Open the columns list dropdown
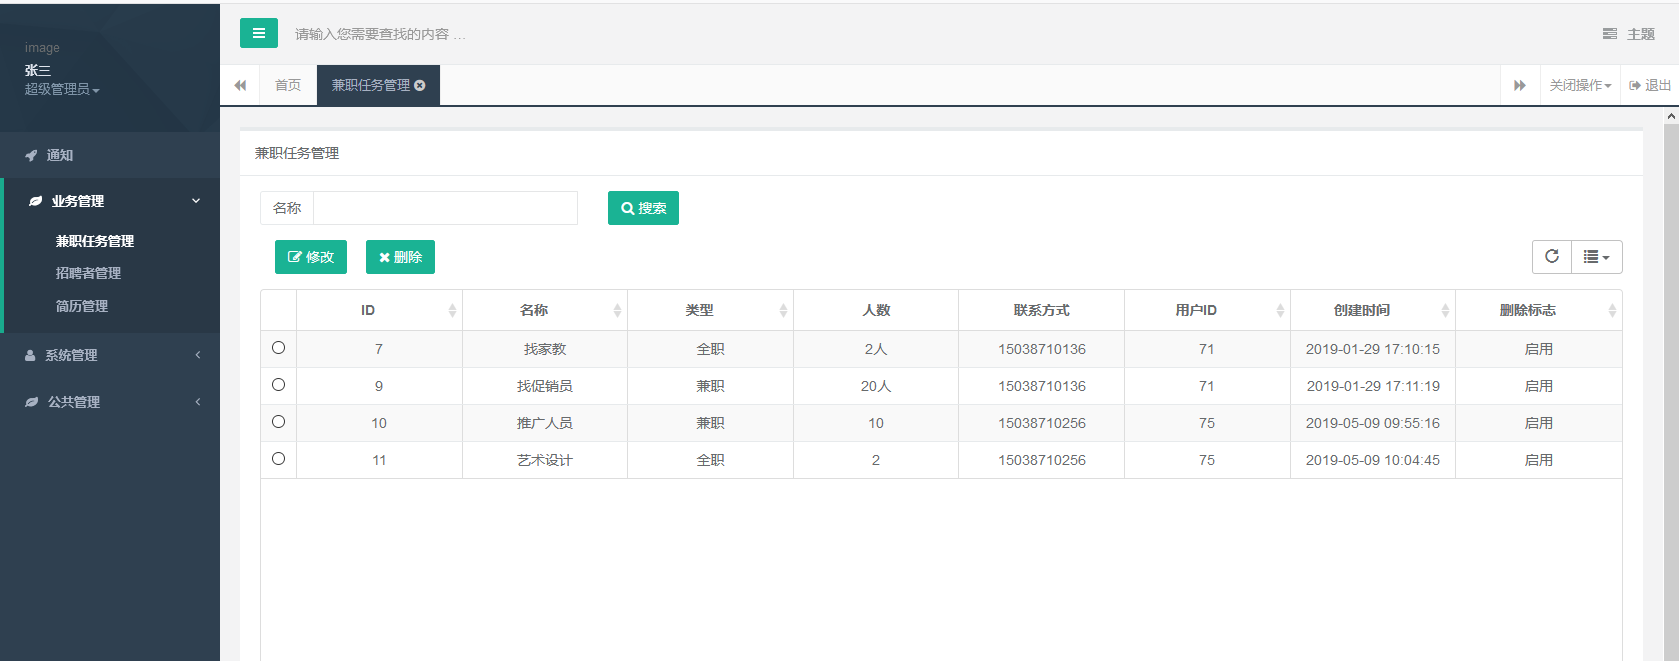Screen dimensions: 1679x661 point(1596,257)
